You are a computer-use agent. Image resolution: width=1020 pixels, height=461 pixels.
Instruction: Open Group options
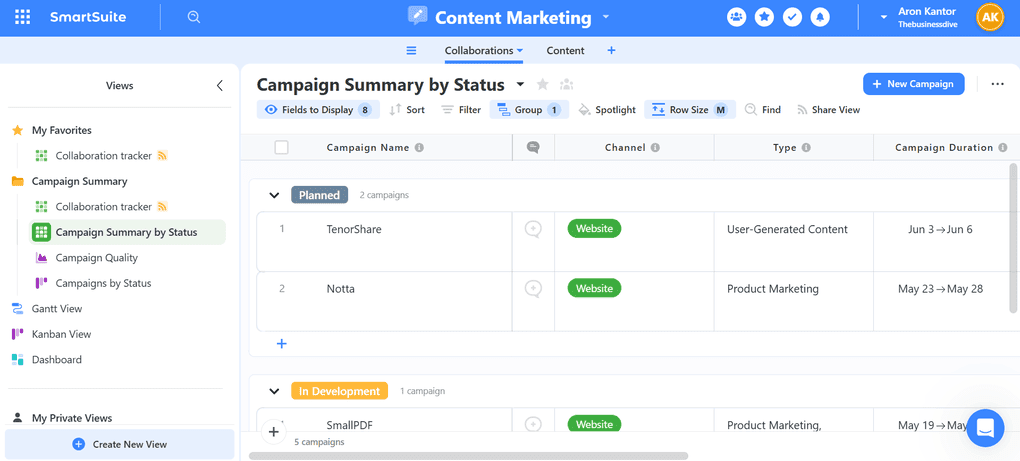pyautogui.click(x=530, y=110)
